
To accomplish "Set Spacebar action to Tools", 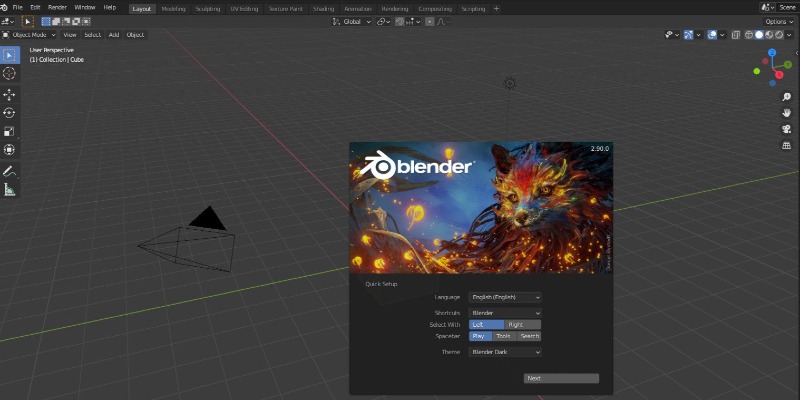I will click(505, 336).
